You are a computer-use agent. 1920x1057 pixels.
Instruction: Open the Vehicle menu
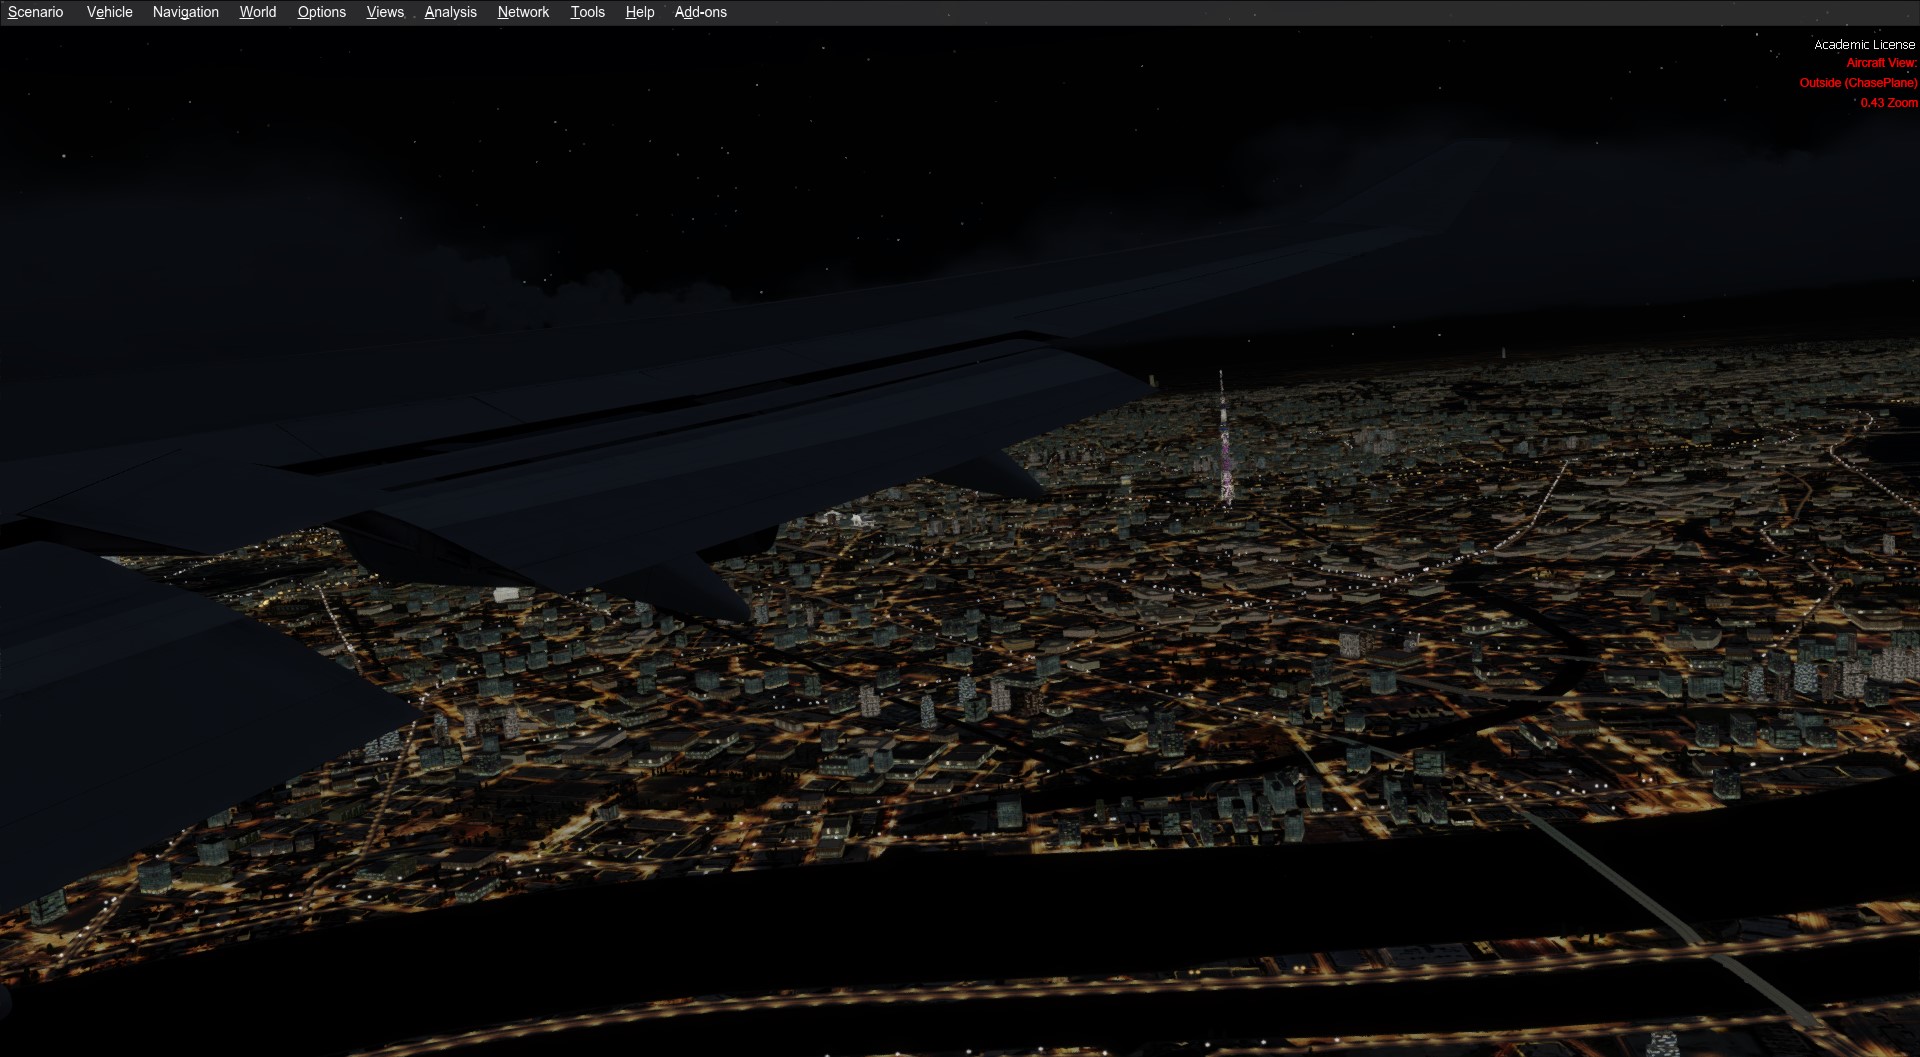click(x=109, y=12)
